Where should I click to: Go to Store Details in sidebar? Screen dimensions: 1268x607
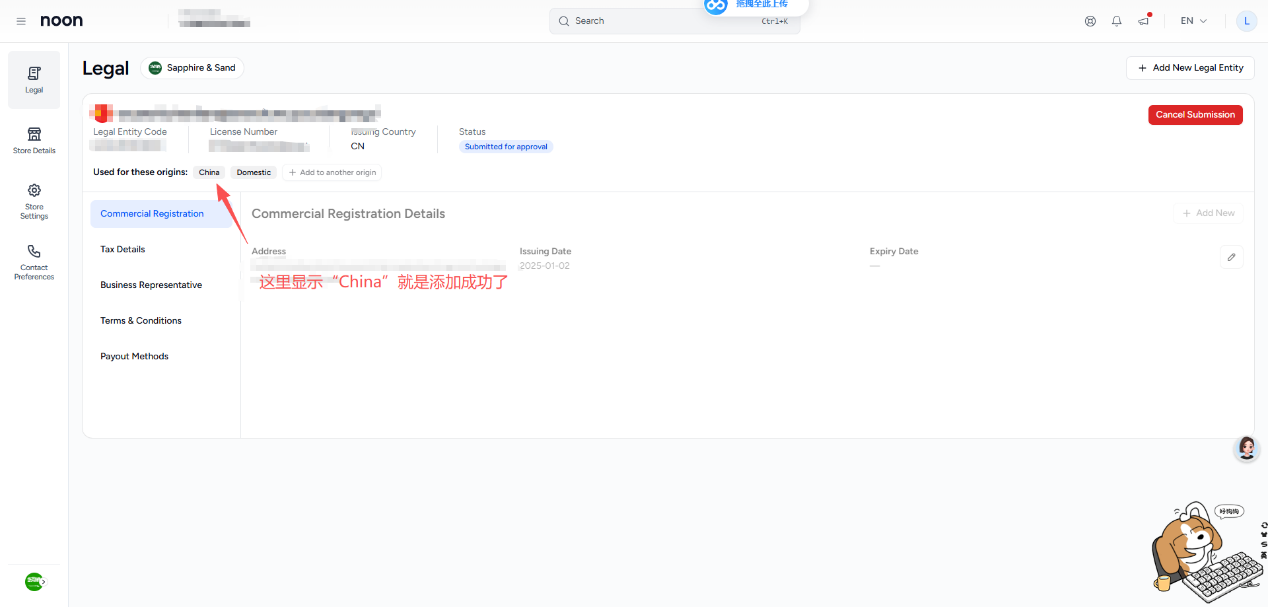(34, 140)
